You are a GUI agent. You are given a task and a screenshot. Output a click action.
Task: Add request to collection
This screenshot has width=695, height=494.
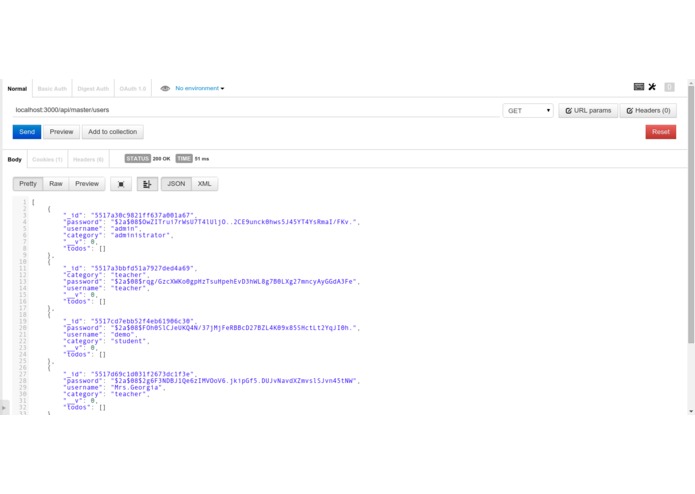[x=113, y=132]
